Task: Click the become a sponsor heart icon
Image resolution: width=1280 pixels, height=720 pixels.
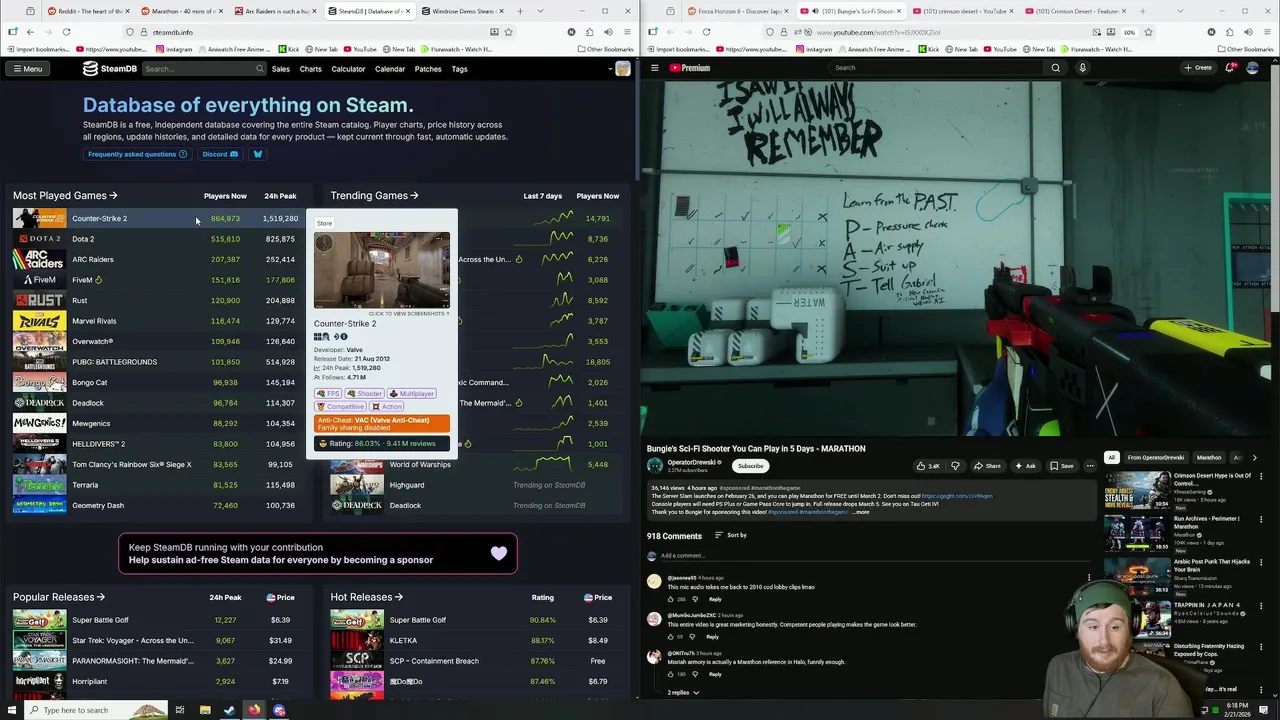Action: pos(499,553)
